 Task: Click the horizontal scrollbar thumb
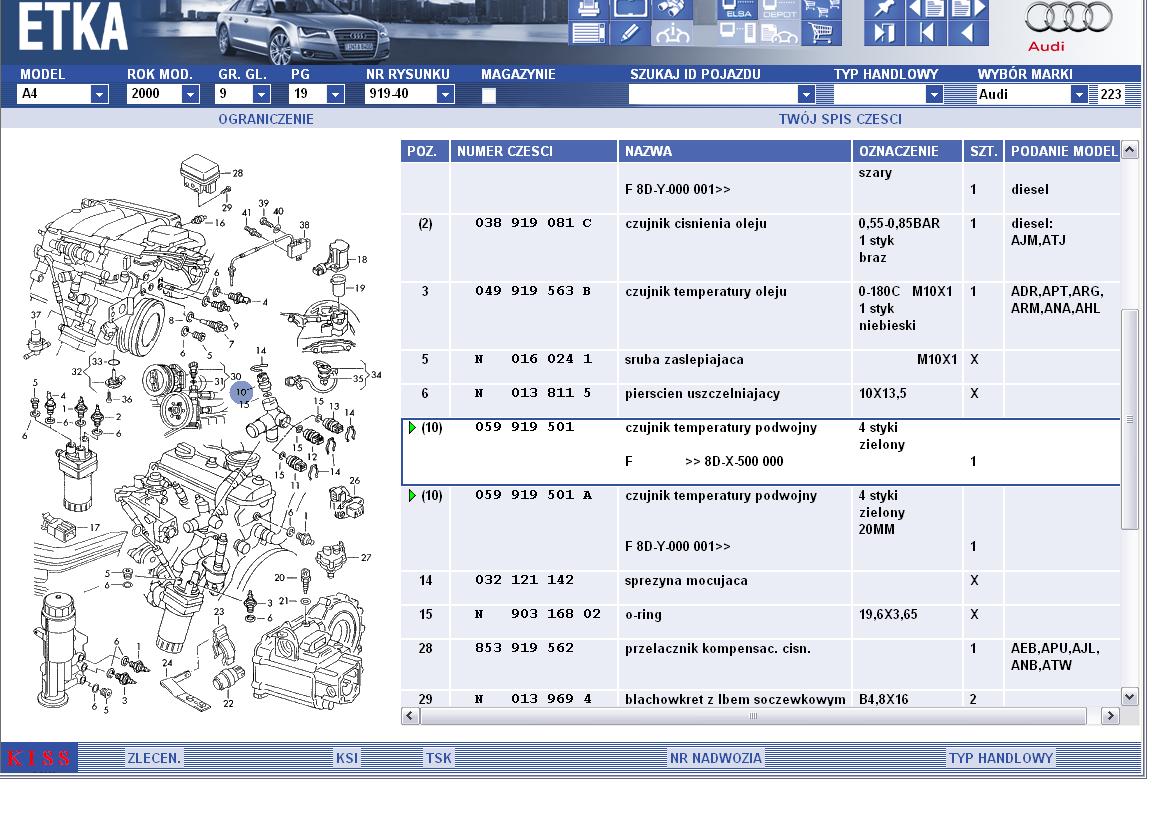[752, 715]
